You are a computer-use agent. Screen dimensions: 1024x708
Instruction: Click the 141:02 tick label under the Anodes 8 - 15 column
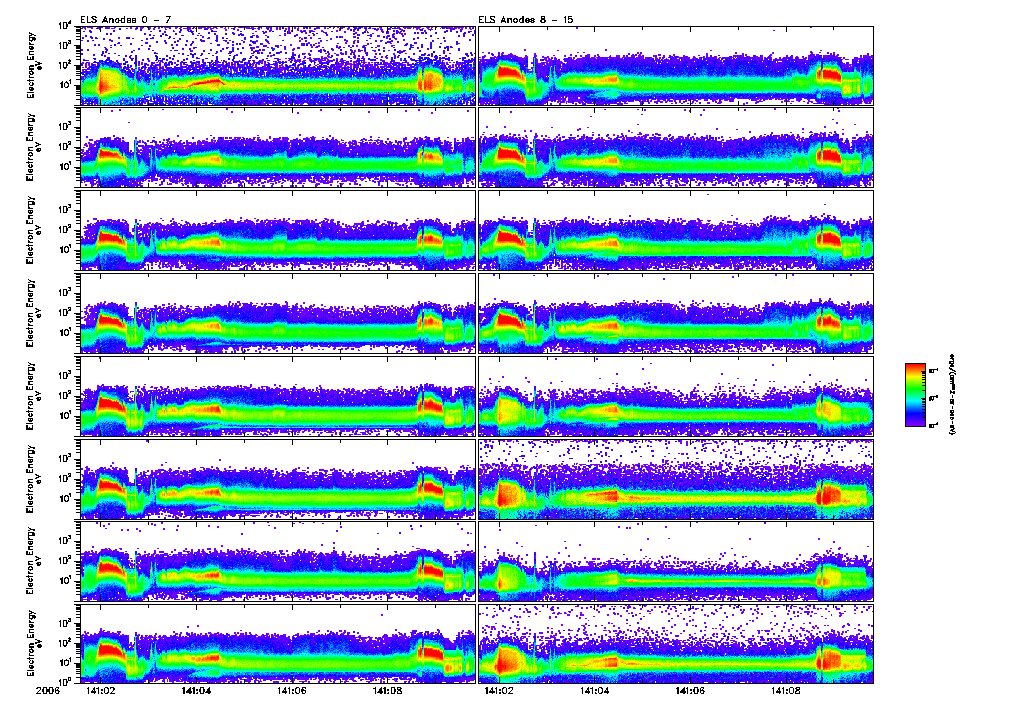coord(500,690)
